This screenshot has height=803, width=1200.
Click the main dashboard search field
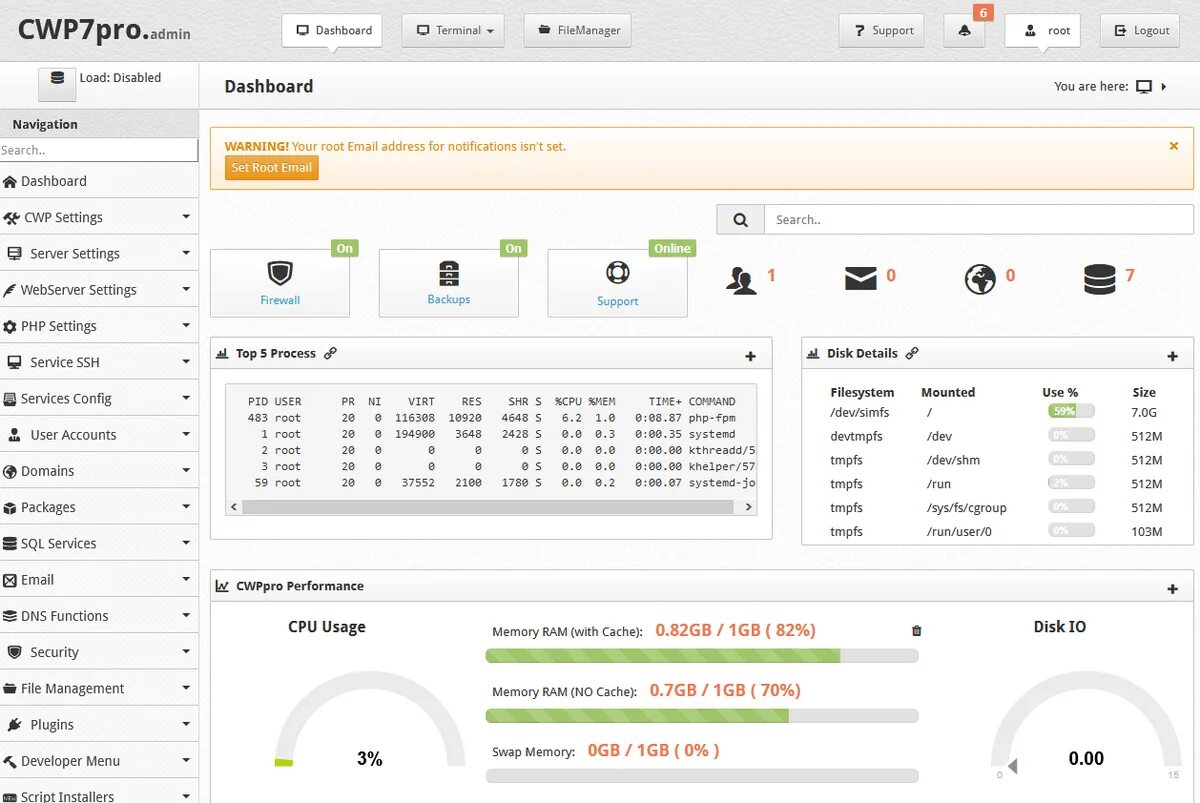coord(978,219)
